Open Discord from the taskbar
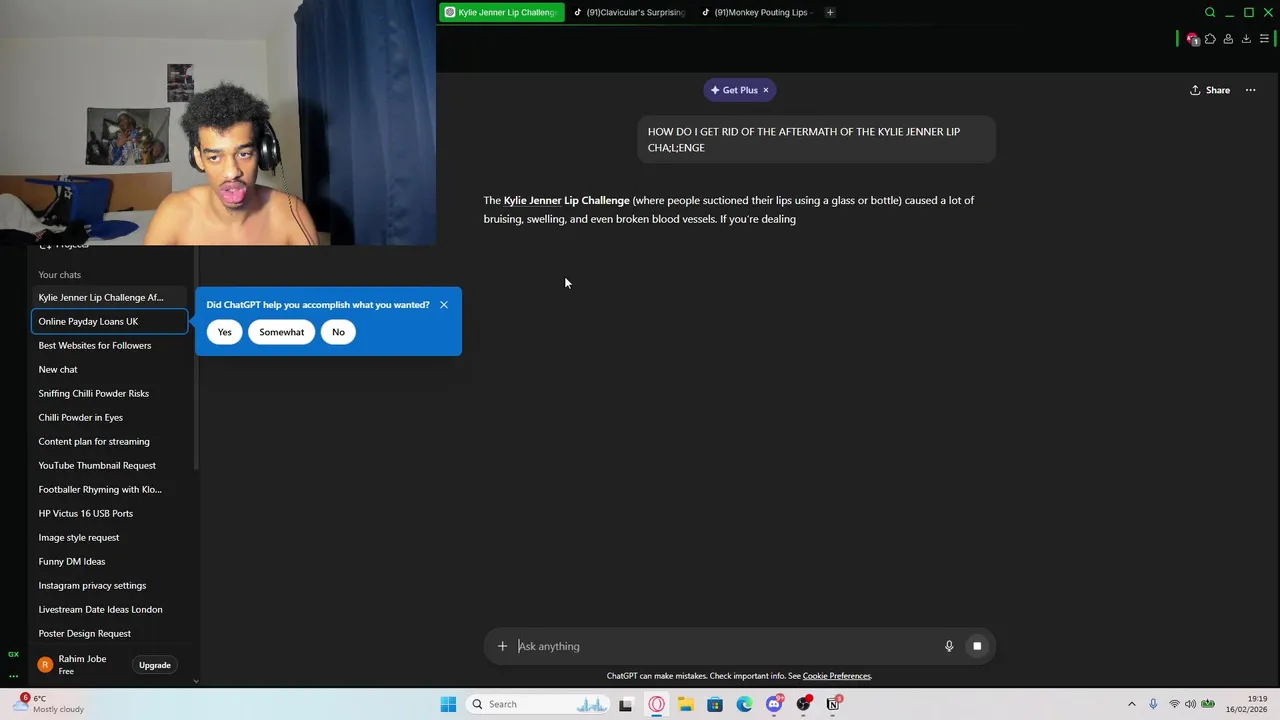Image resolution: width=1280 pixels, height=720 pixels. (x=774, y=704)
